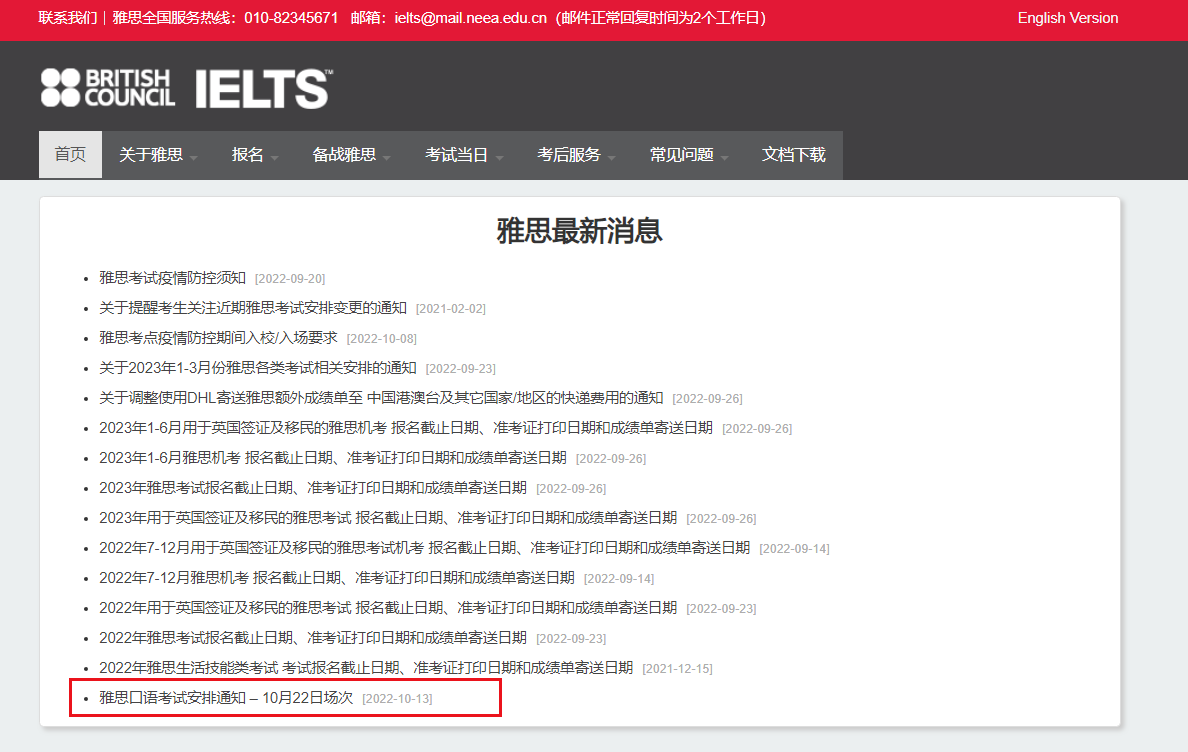
Task: Open 雅思口语考试安排通知 – 10月22日场次
Action: [x=226, y=697]
